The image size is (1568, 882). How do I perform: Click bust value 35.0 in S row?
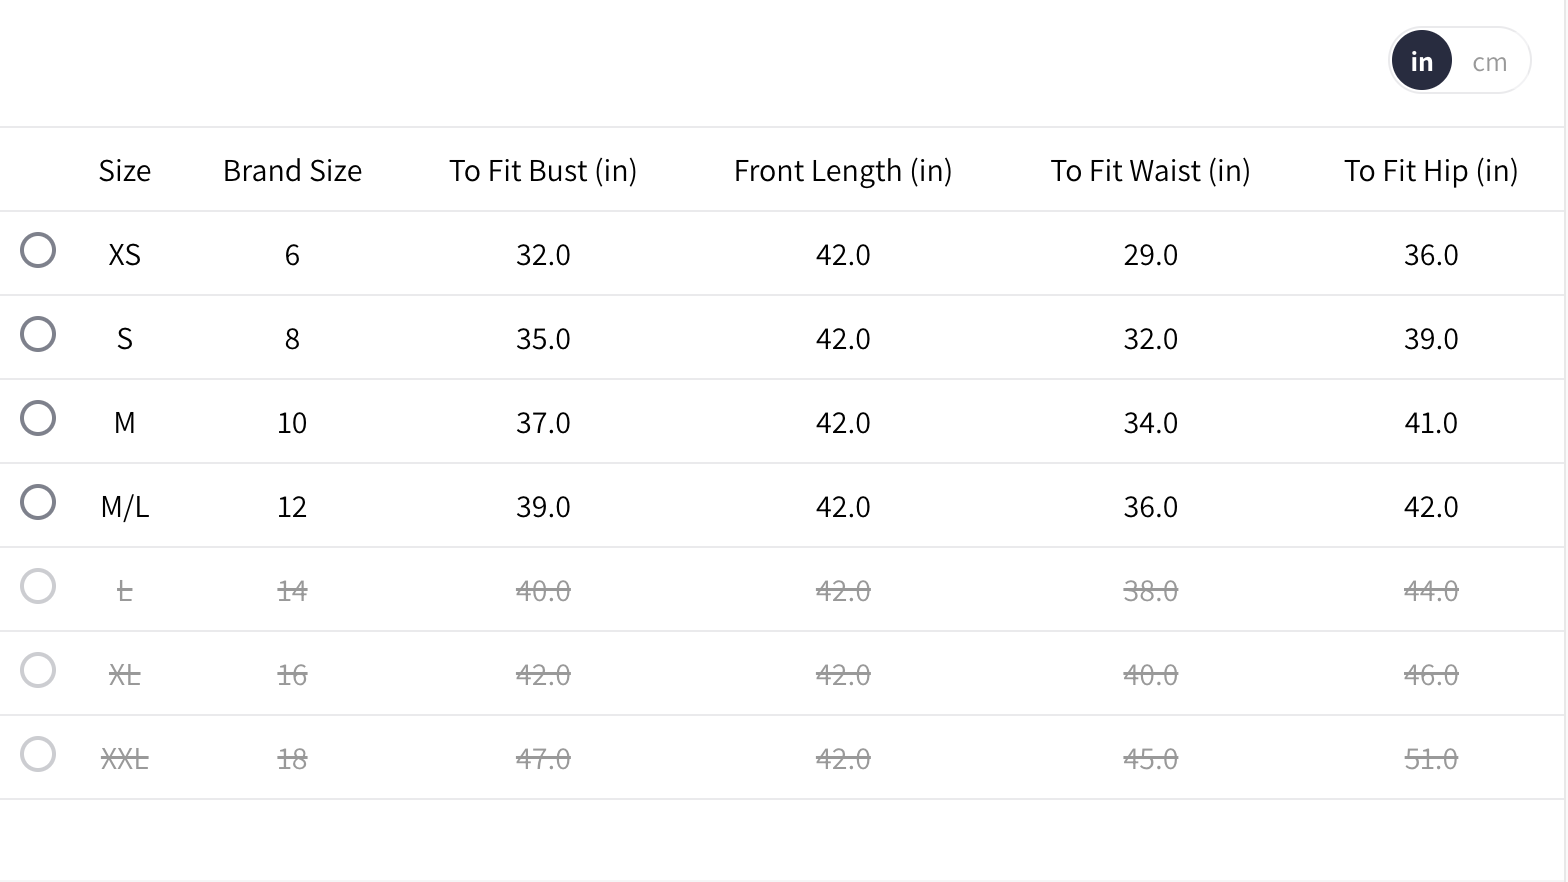543,339
